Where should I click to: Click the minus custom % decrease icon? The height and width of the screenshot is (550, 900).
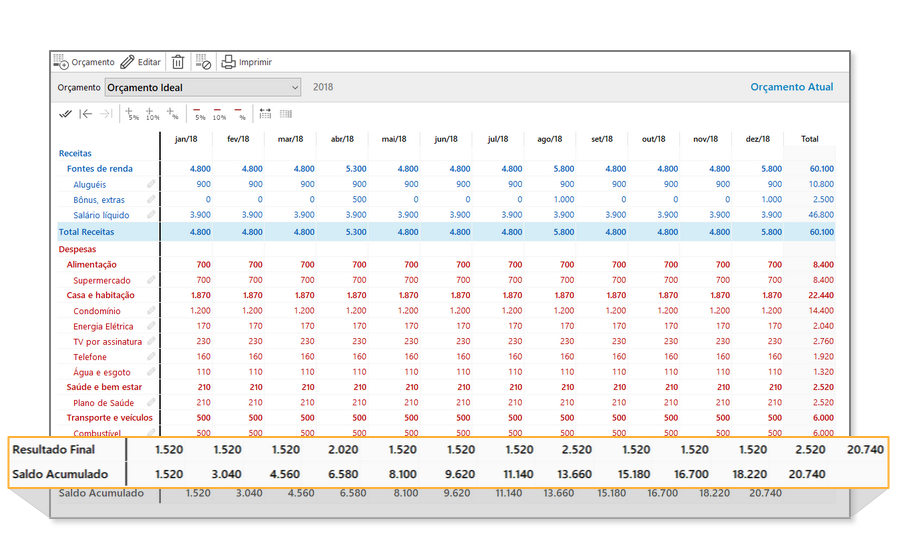coord(240,114)
